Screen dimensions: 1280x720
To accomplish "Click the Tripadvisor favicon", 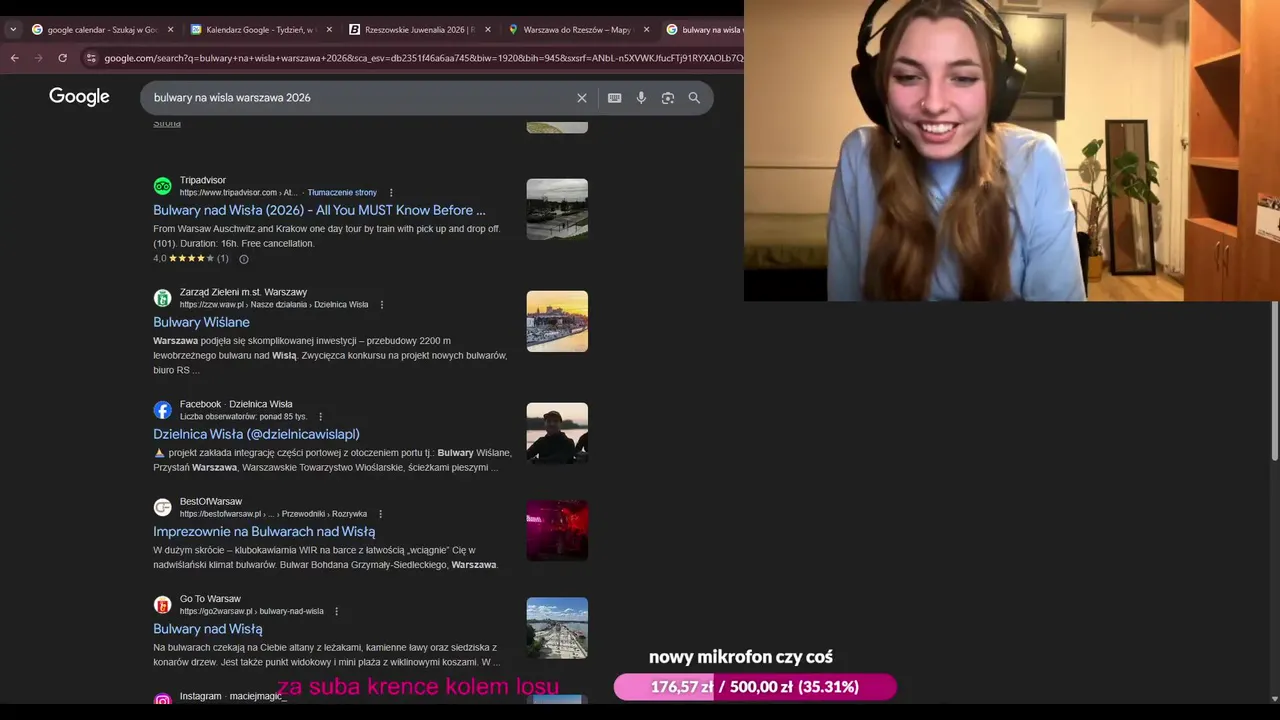I will click(162, 186).
